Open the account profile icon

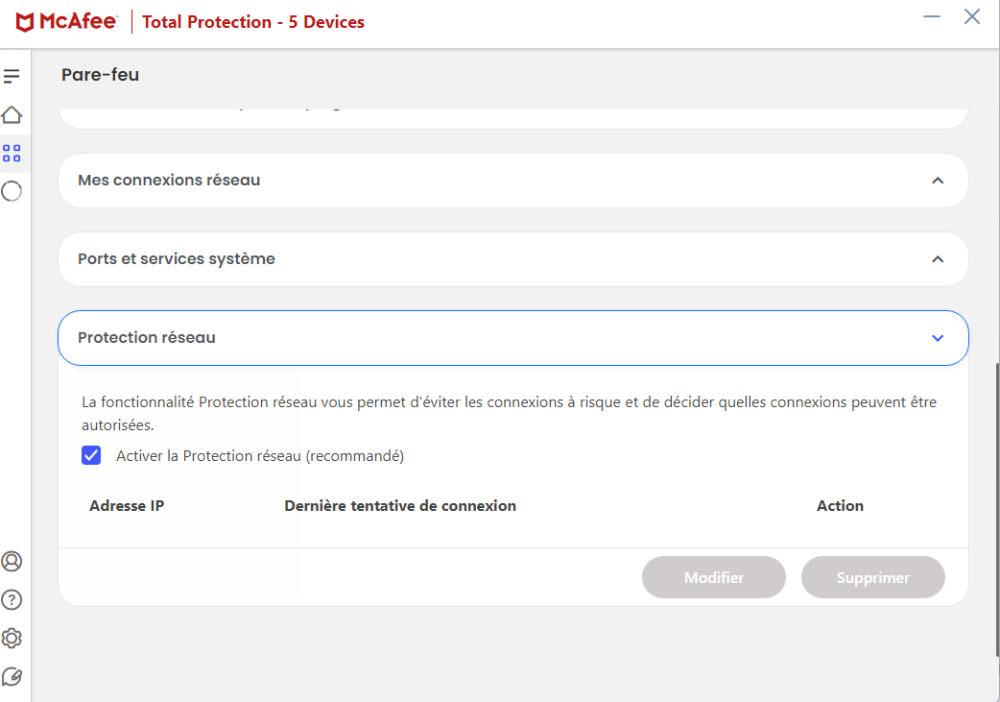point(12,561)
